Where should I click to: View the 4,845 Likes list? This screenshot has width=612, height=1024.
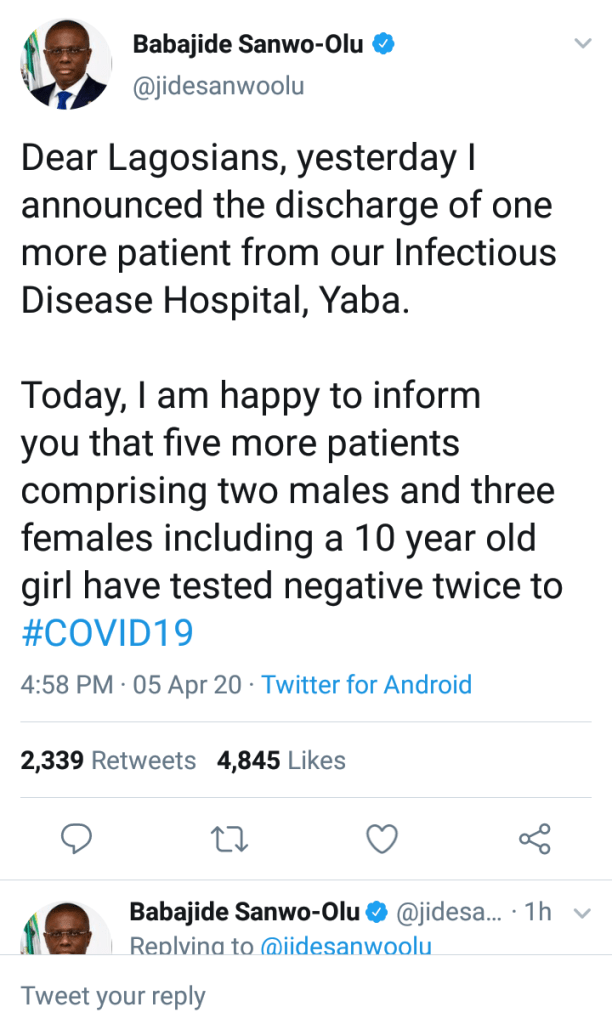(281, 760)
